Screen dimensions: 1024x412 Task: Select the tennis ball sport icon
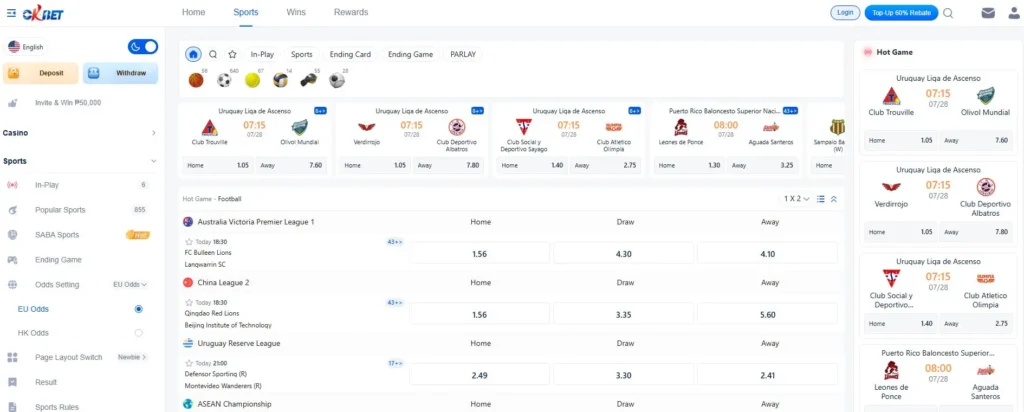tap(252, 80)
